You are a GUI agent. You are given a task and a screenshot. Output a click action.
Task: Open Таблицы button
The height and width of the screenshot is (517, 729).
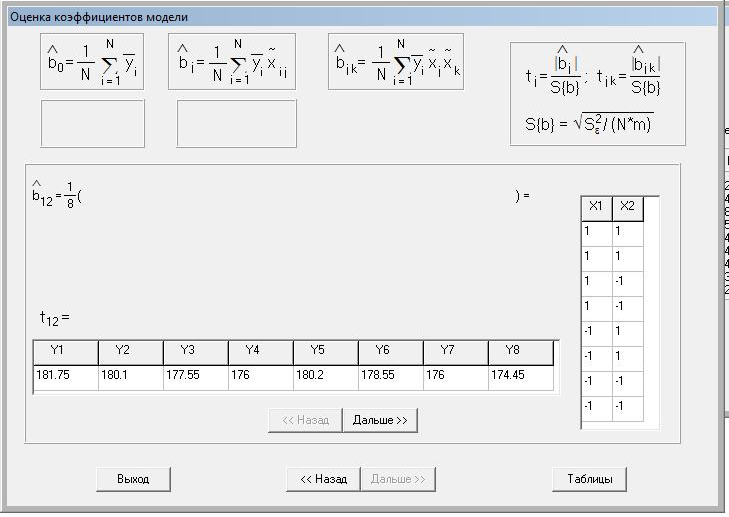(x=590, y=479)
